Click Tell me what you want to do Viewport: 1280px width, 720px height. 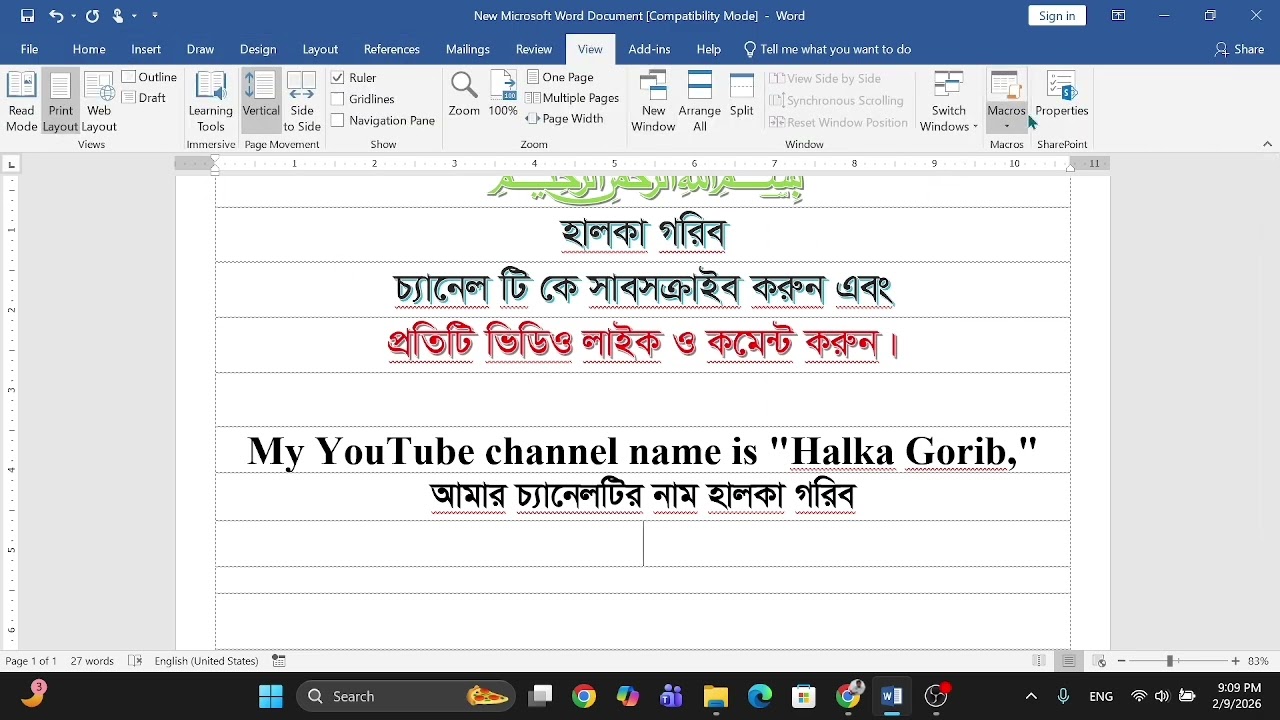click(827, 49)
